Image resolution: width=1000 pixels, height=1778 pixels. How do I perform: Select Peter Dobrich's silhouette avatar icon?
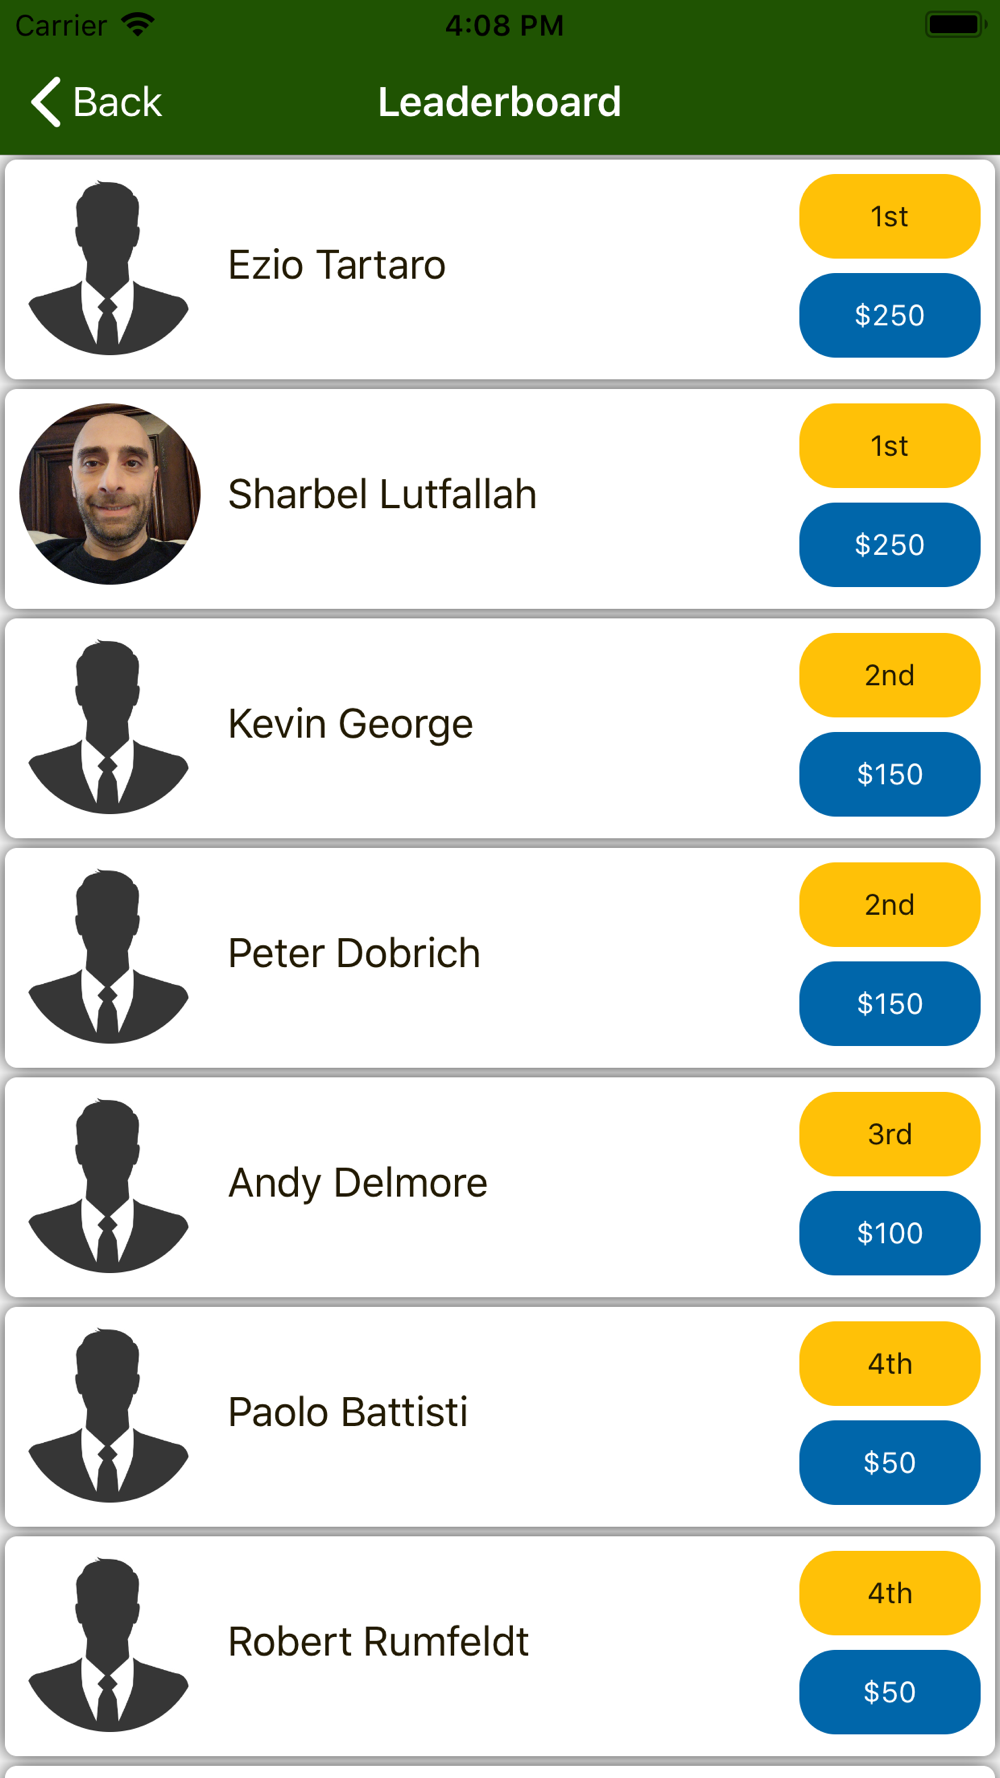109,956
